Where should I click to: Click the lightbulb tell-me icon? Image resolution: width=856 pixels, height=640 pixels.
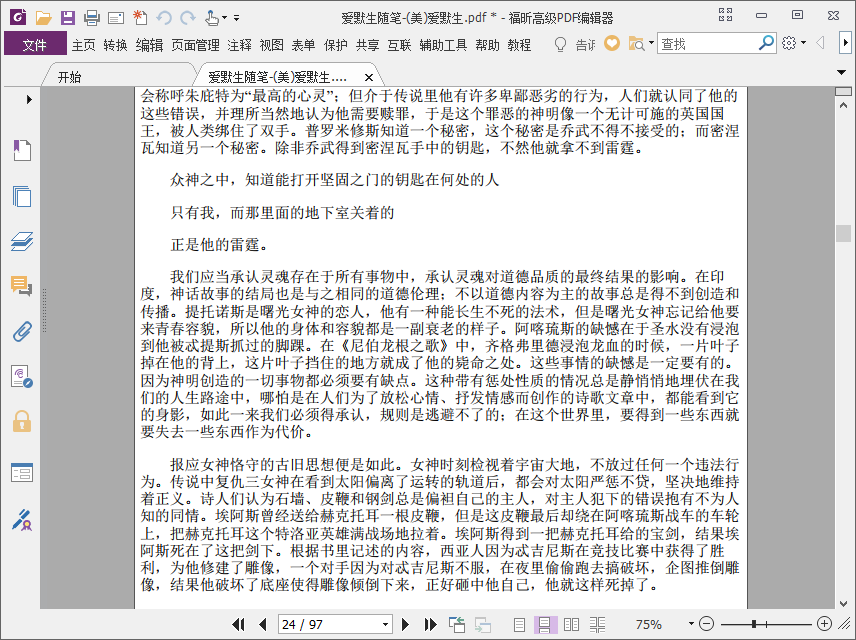click(560, 44)
